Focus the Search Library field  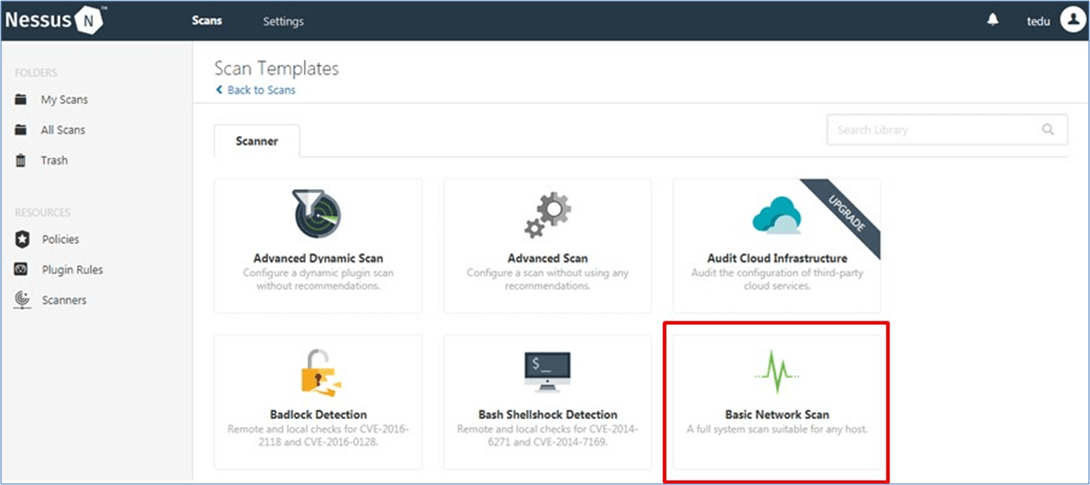tap(947, 129)
